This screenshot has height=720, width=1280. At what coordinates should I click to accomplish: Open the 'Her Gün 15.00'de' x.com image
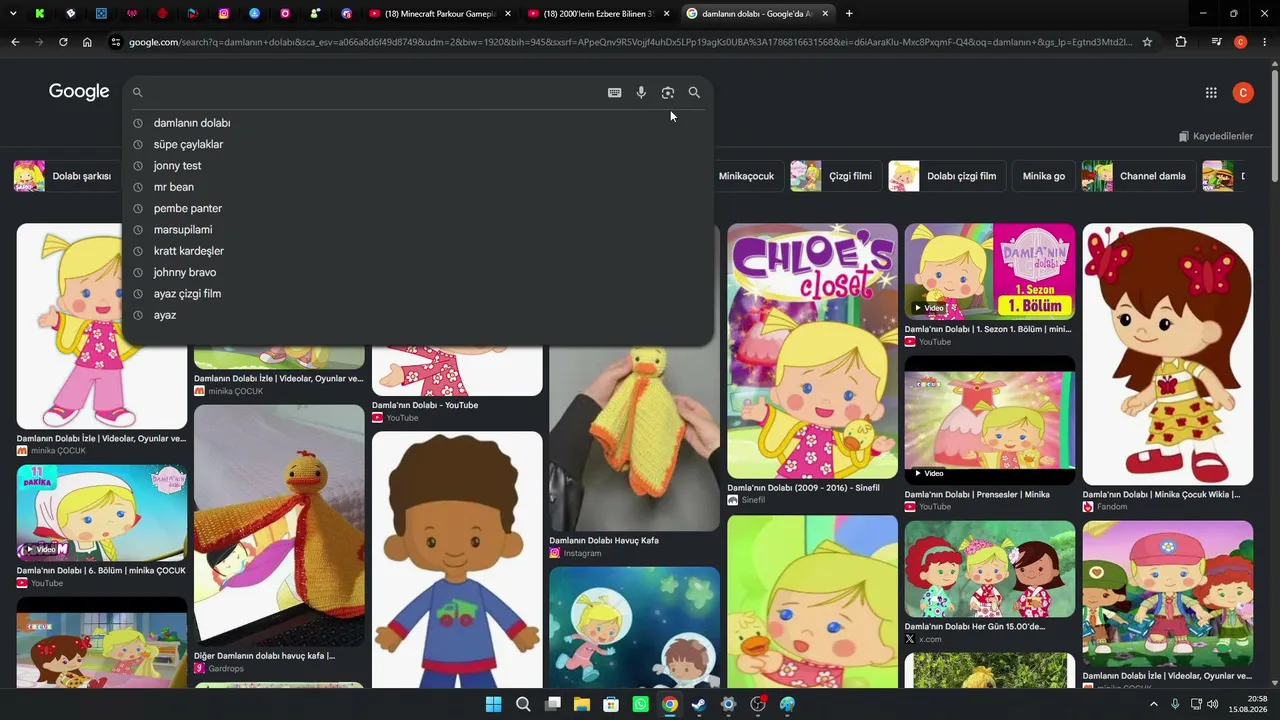pos(990,569)
